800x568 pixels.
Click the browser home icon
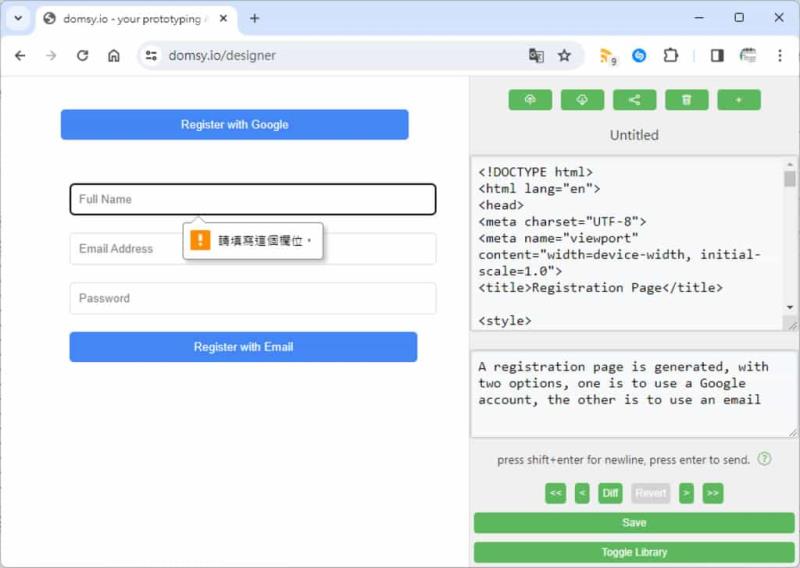[x=114, y=56]
